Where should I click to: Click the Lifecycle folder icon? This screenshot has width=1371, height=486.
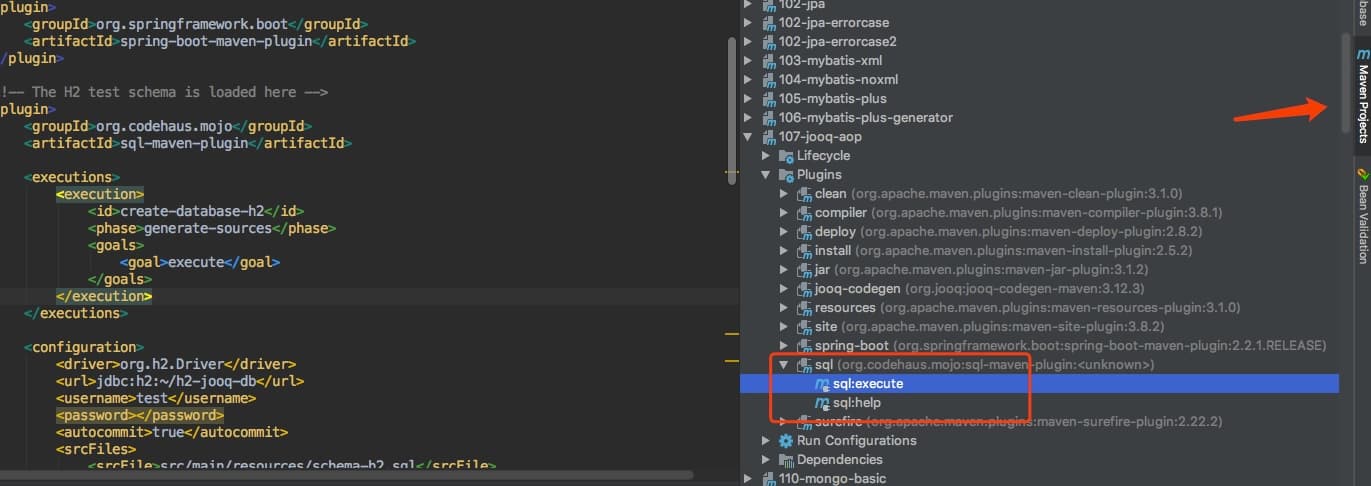786,156
